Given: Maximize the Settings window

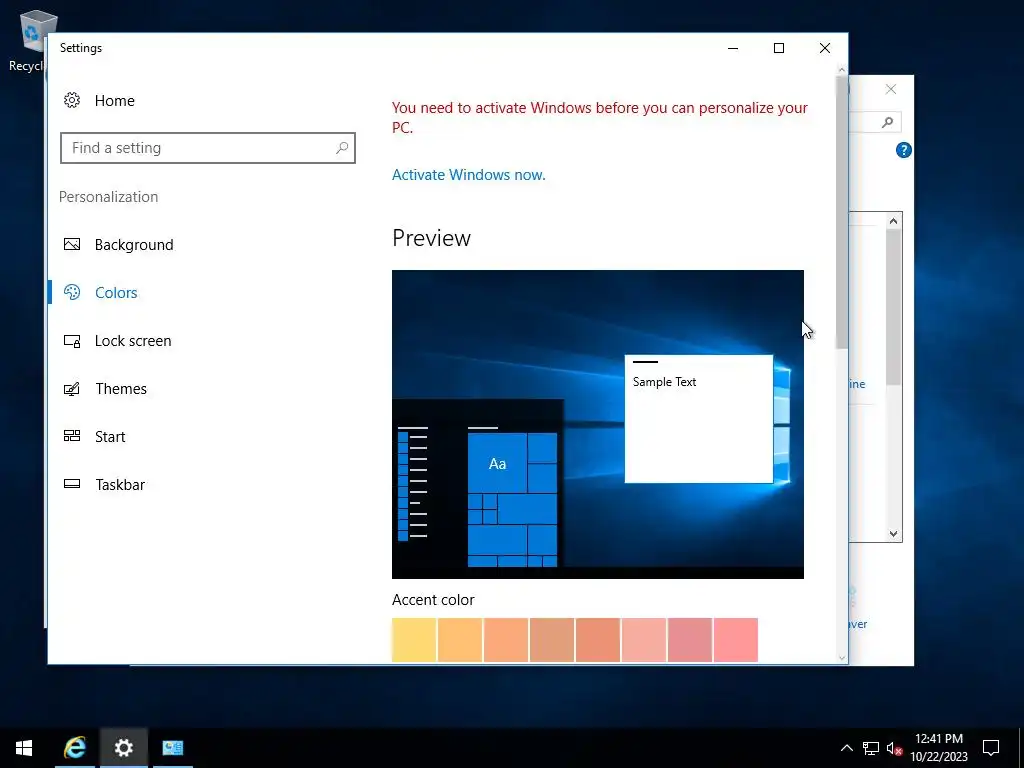Looking at the screenshot, I should coord(778,48).
